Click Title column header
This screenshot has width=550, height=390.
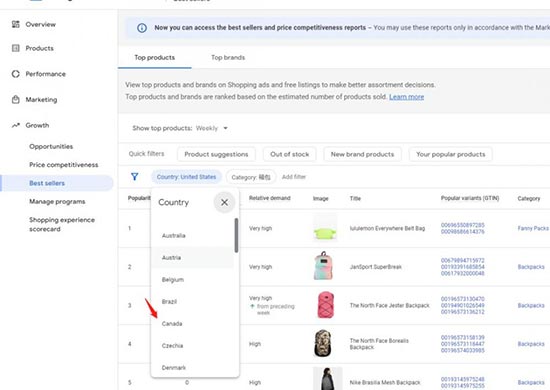pyautogui.click(x=355, y=199)
